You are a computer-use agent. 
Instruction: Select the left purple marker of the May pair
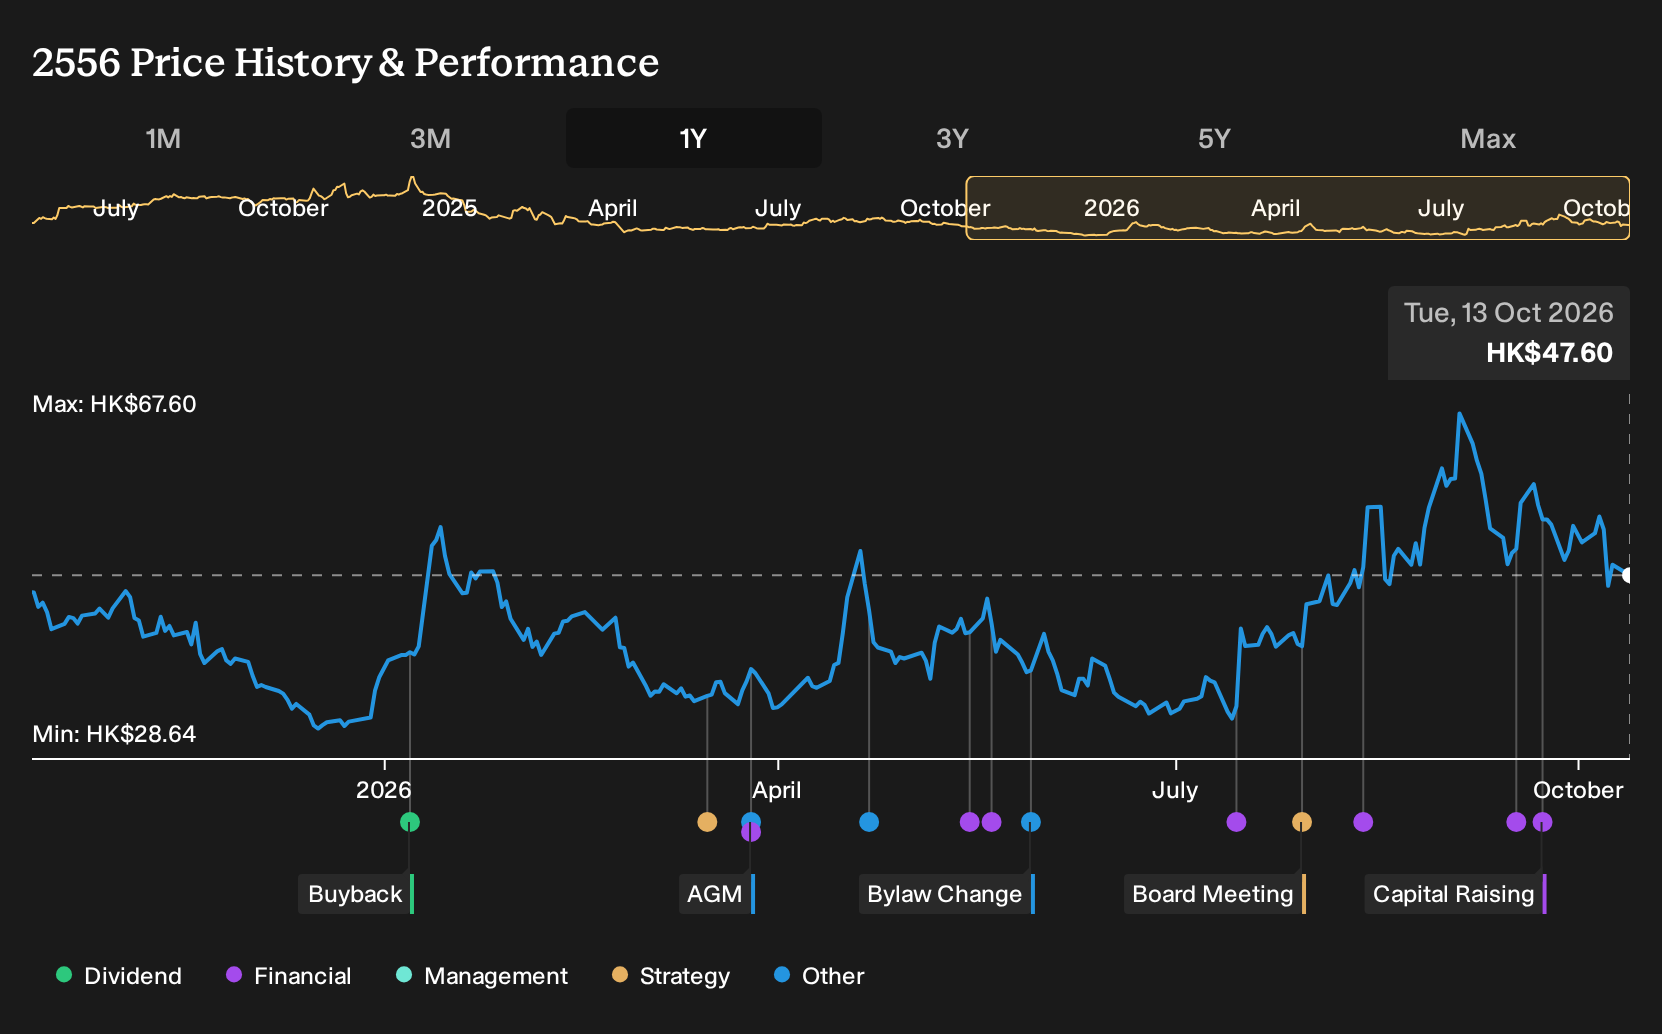click(969, 822)
